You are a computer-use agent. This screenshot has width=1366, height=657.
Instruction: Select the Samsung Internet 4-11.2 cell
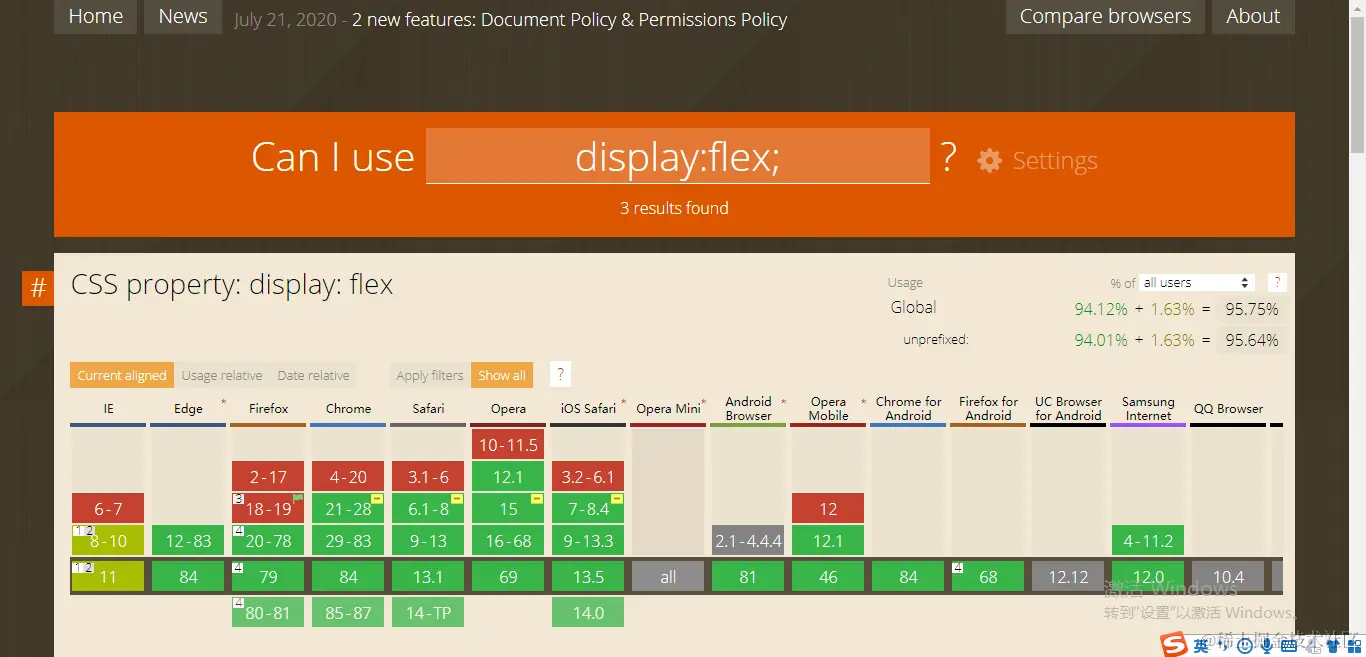click(x=1148, y=540)
